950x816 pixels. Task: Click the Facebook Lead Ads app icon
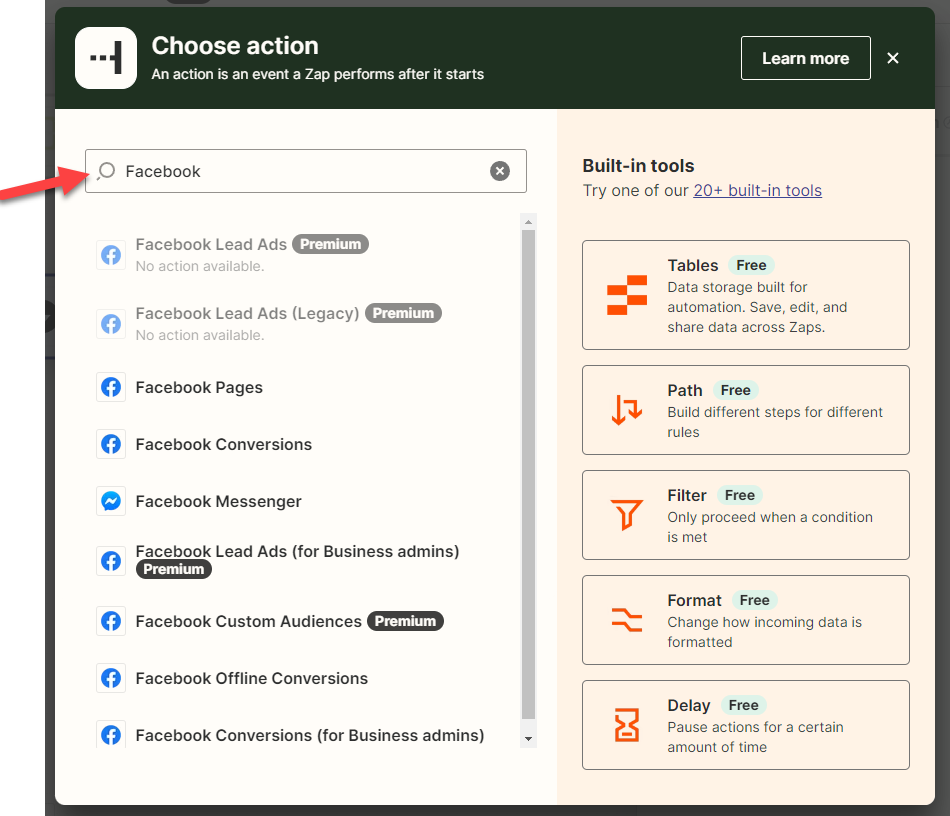pos(111,255)
